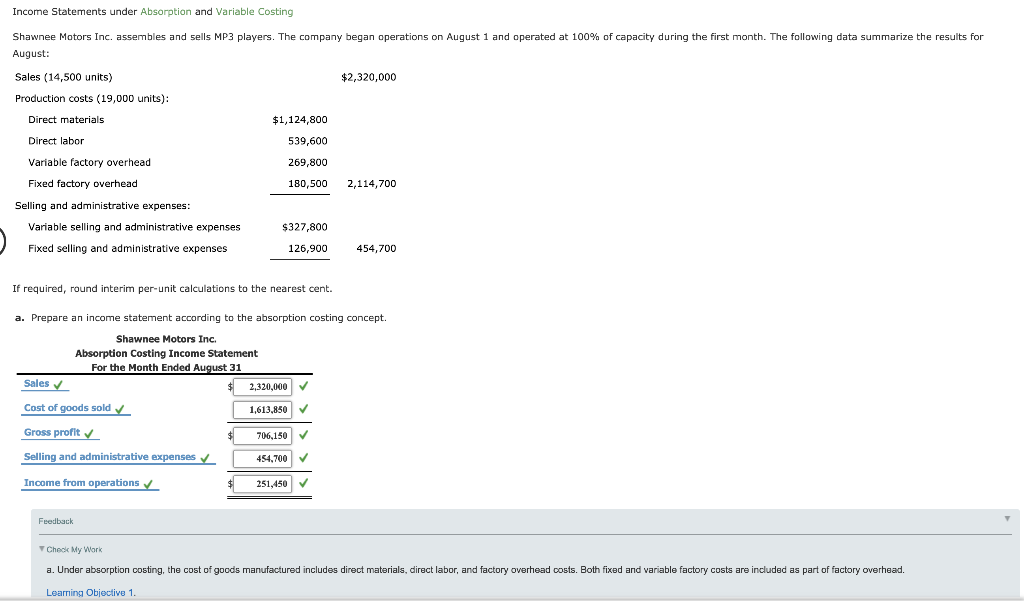Click the cost of goods sold field 1,613,850
The height and width of the screenshot is (610, 1024).
click(x=263, y=409)
